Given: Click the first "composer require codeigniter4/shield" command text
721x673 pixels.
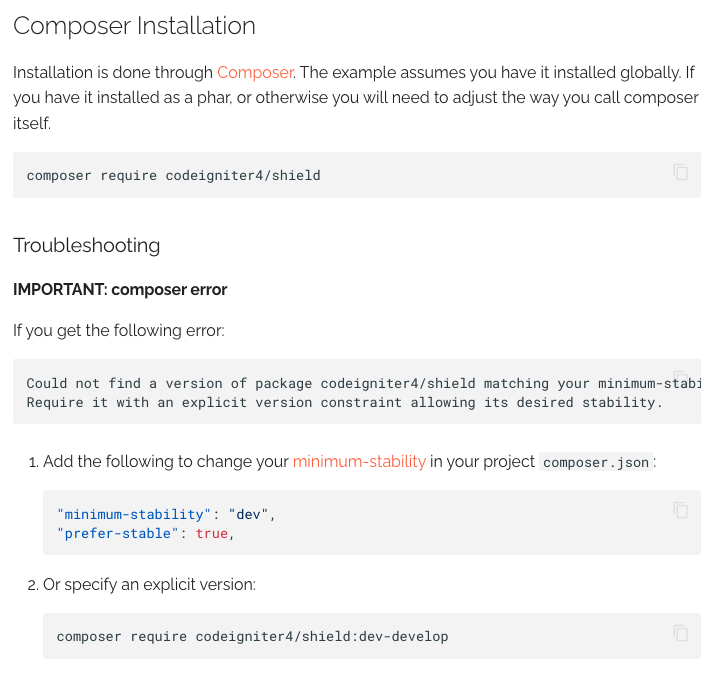Looking at the screenshot, I should 173,175.
